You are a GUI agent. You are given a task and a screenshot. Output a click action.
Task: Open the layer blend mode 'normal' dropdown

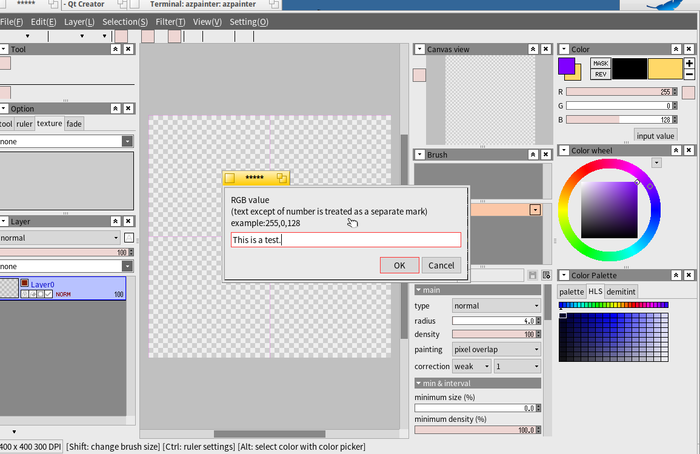tap(60, 238)
